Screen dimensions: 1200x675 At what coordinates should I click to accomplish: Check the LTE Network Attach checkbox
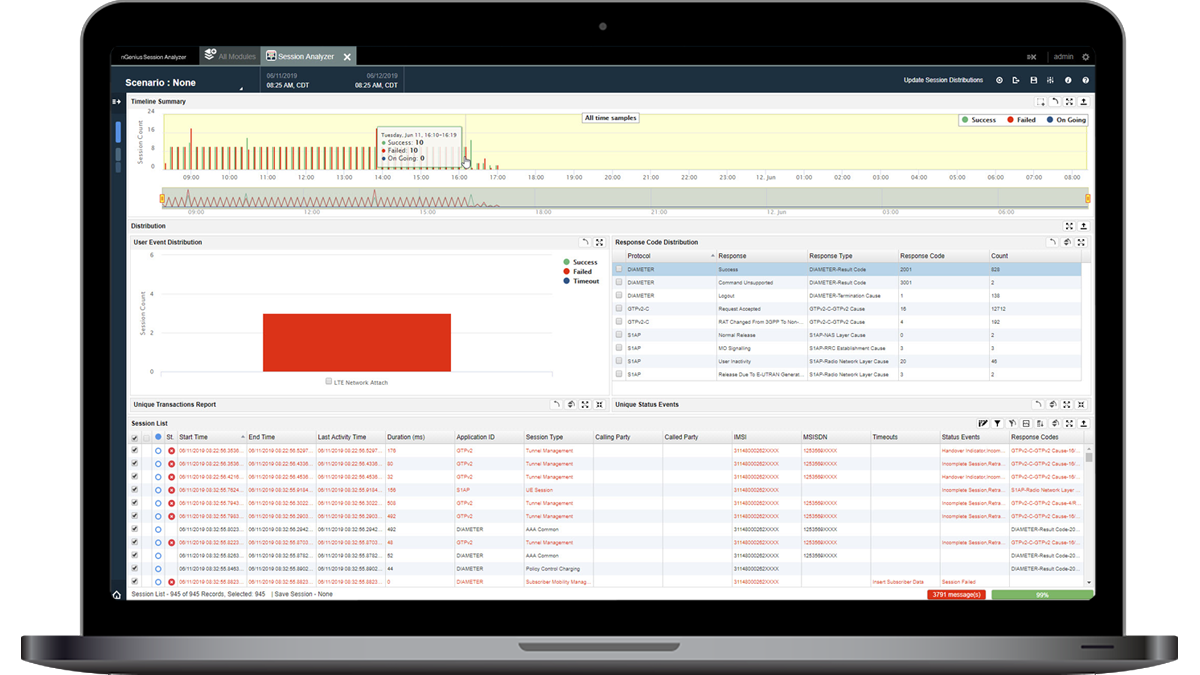[327, 381]
